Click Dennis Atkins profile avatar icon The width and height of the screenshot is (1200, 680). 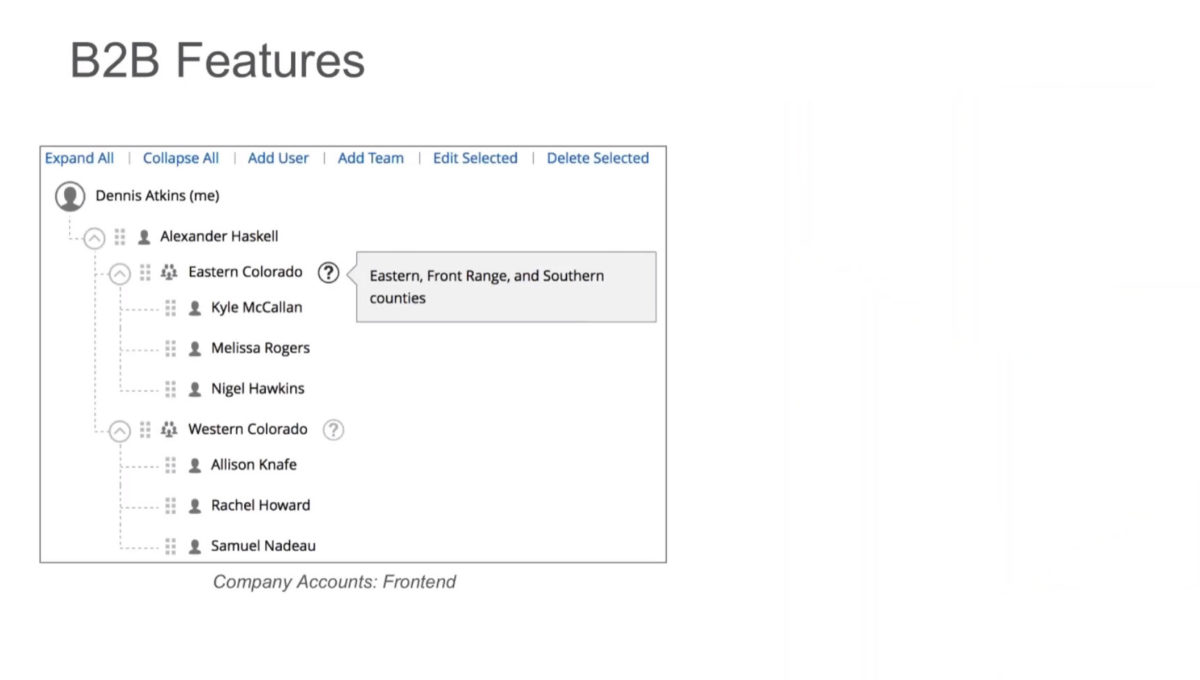coord(70,196)
